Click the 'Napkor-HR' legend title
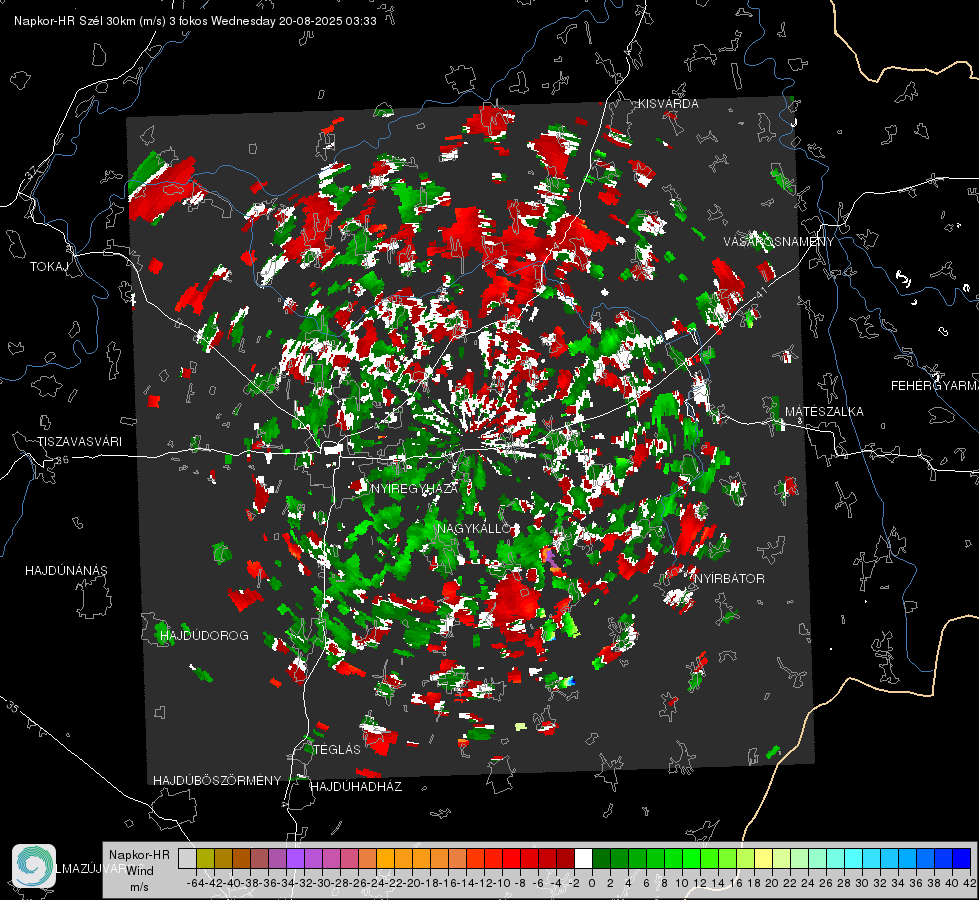 tap(139, 855)
